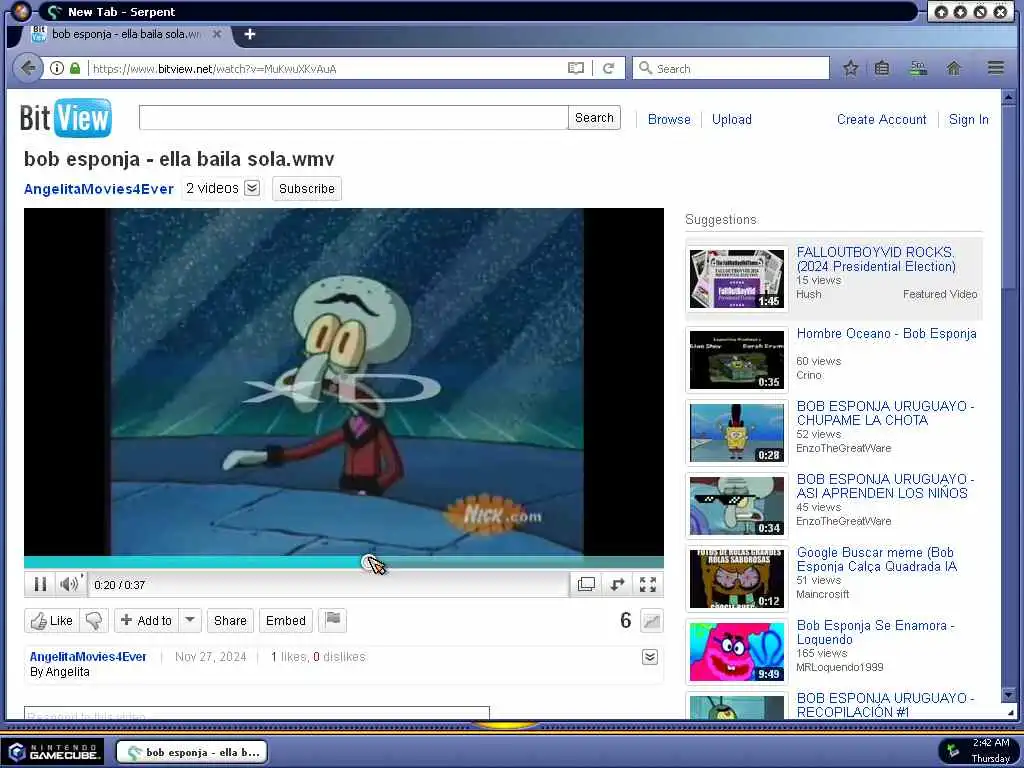Click the system tray network icon

(953, 751)
